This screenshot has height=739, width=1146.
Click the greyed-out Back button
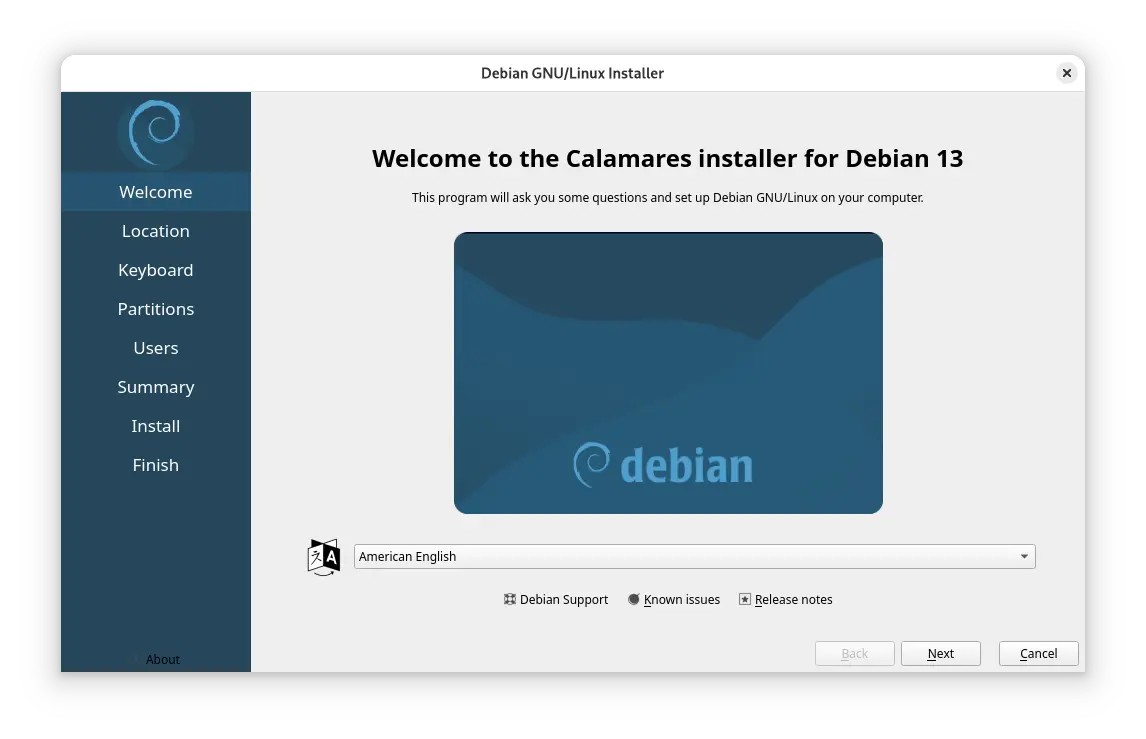click(855, 654)
